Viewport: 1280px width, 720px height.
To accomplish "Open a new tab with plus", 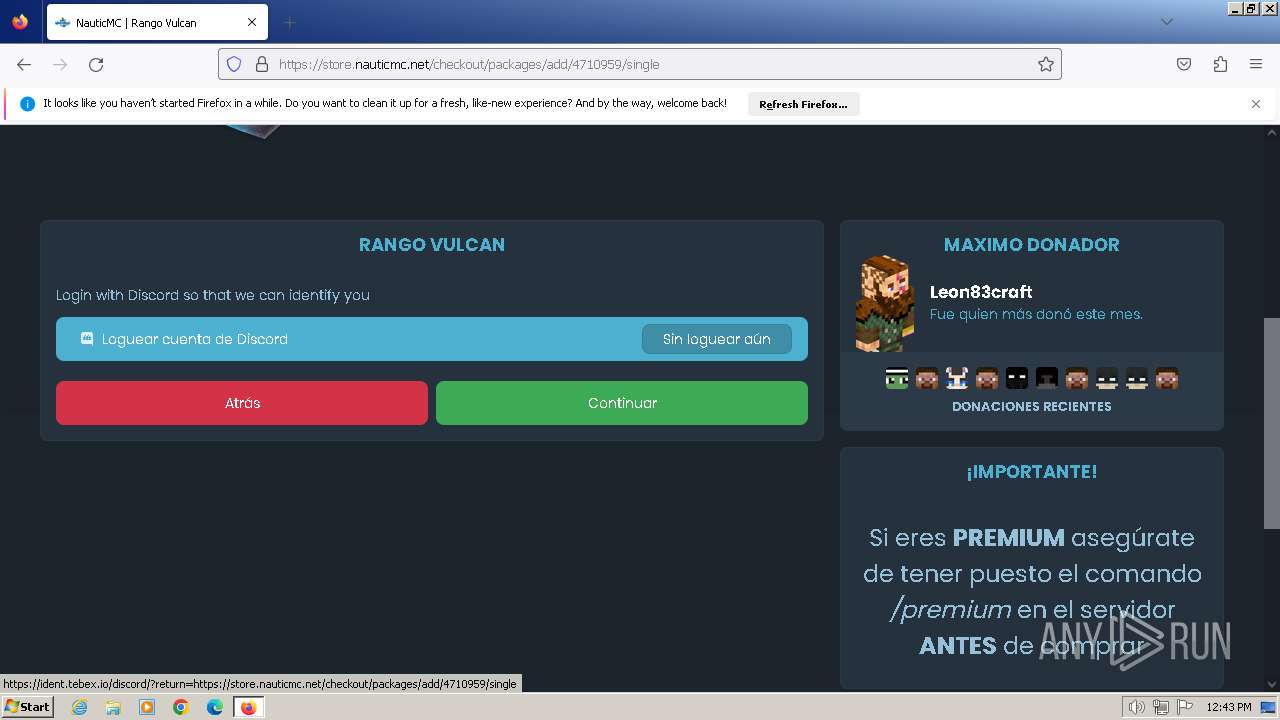I will coord(289,22).
